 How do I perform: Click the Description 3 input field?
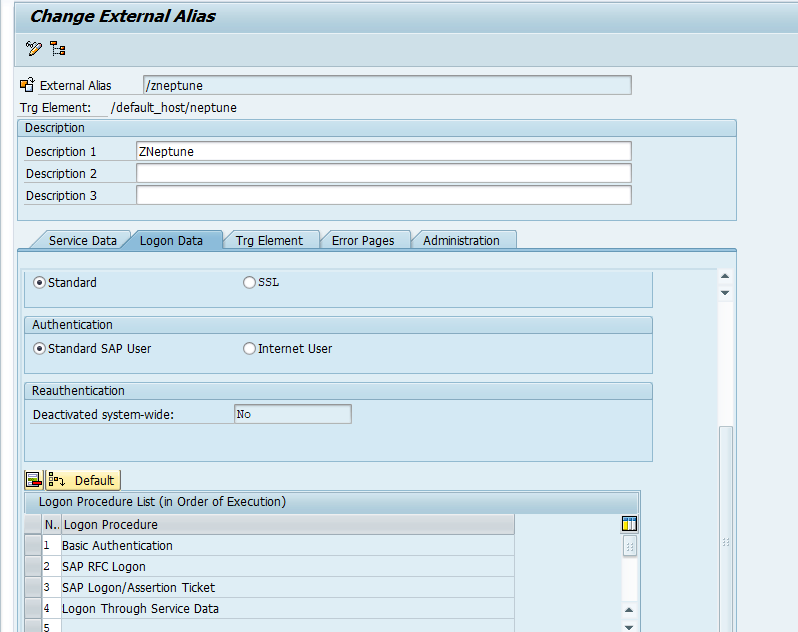(384, 195)
